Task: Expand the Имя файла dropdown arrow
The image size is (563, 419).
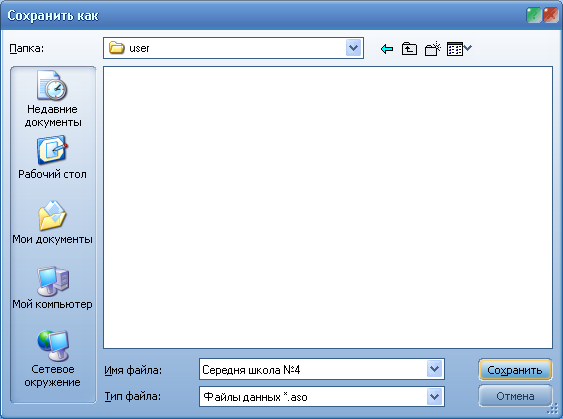Action: (x=434, y=369)
